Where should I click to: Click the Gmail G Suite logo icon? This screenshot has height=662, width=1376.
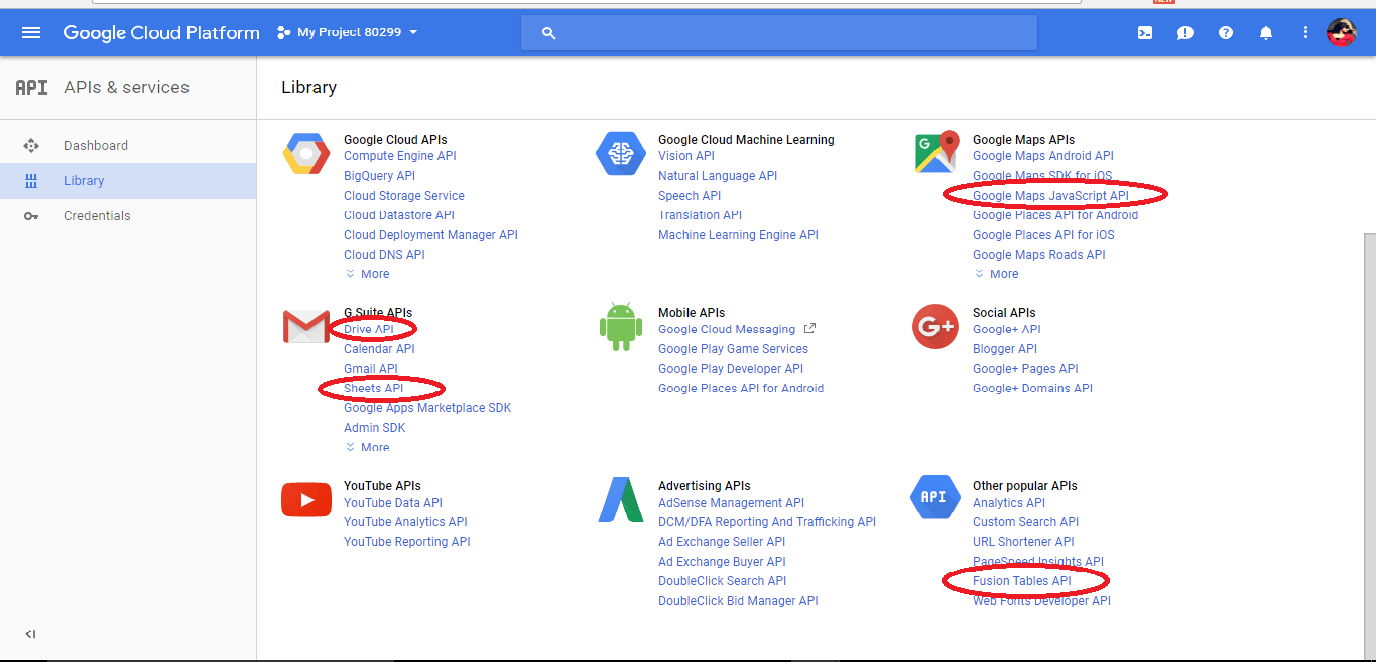click(305, 327)
